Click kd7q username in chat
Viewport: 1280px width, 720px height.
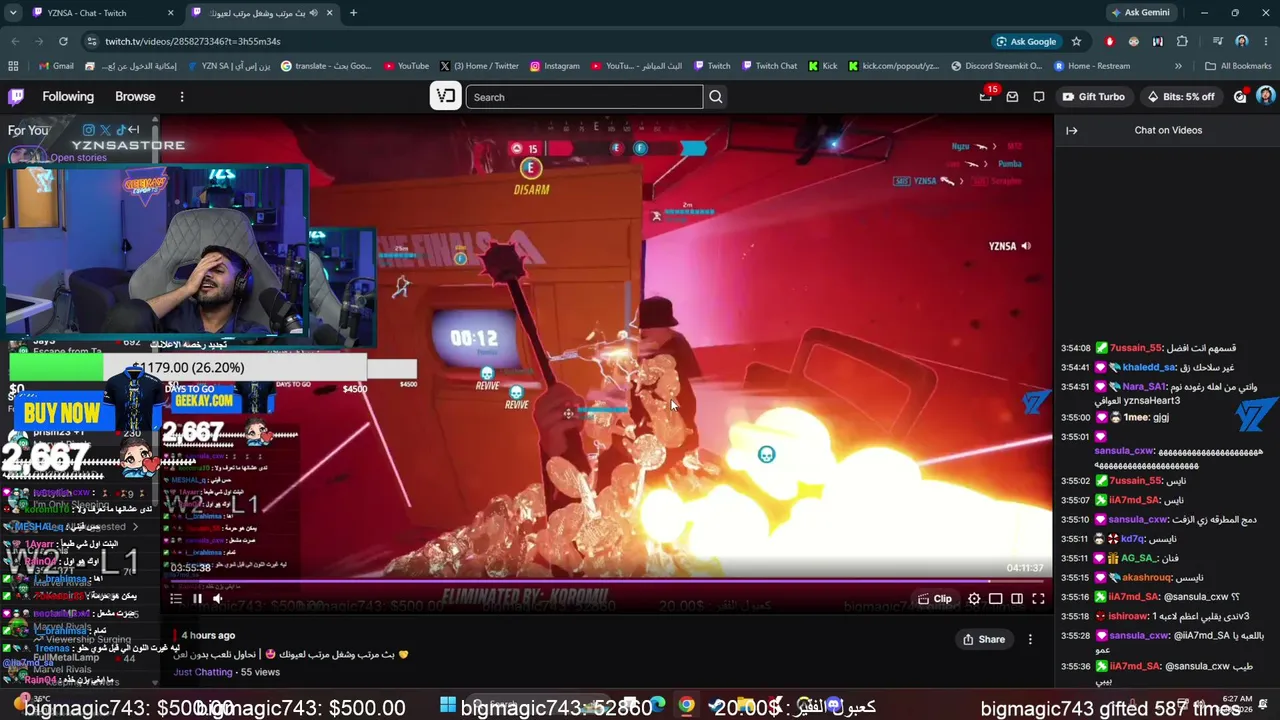[1132, 539]
